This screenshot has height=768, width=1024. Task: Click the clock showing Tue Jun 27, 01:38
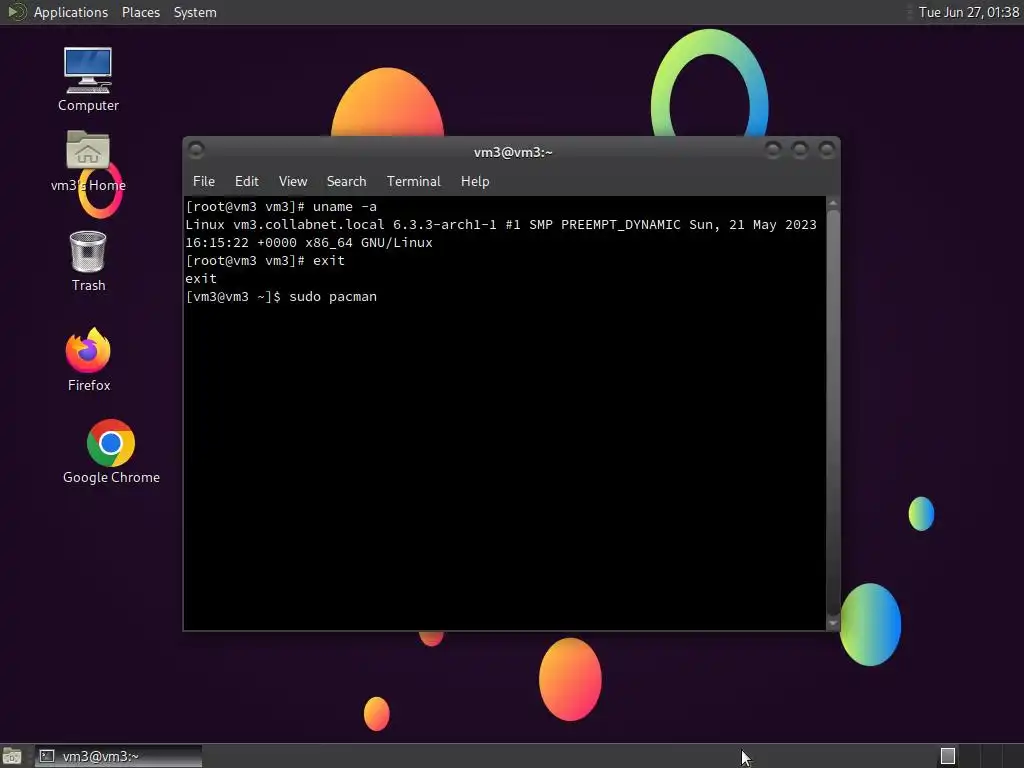[x=968, y=12]
